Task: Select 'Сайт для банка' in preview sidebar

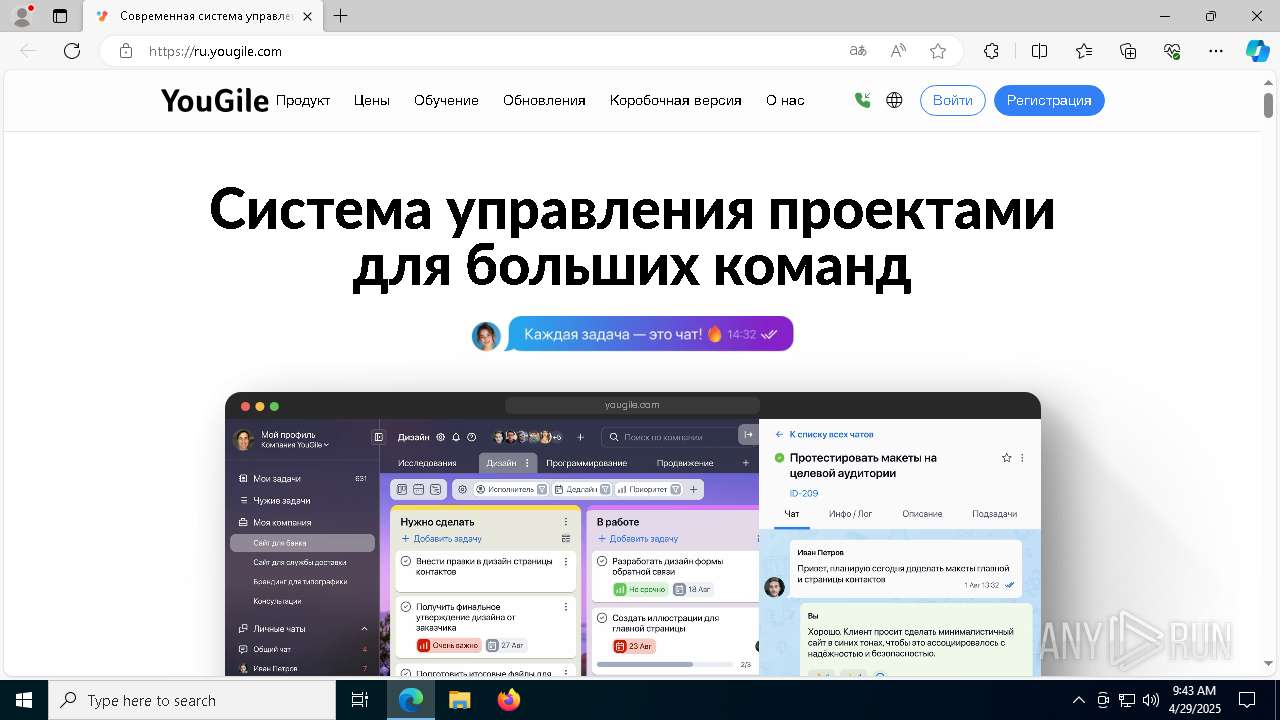Action: pos(302,543)
